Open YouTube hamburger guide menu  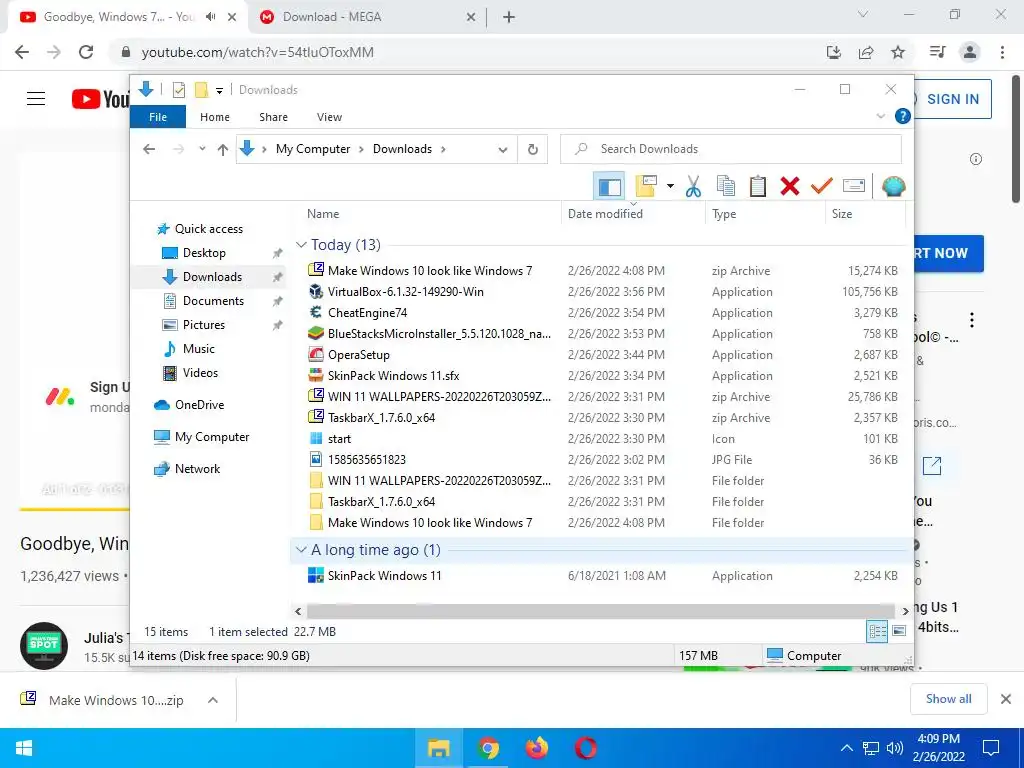[36, 99]
